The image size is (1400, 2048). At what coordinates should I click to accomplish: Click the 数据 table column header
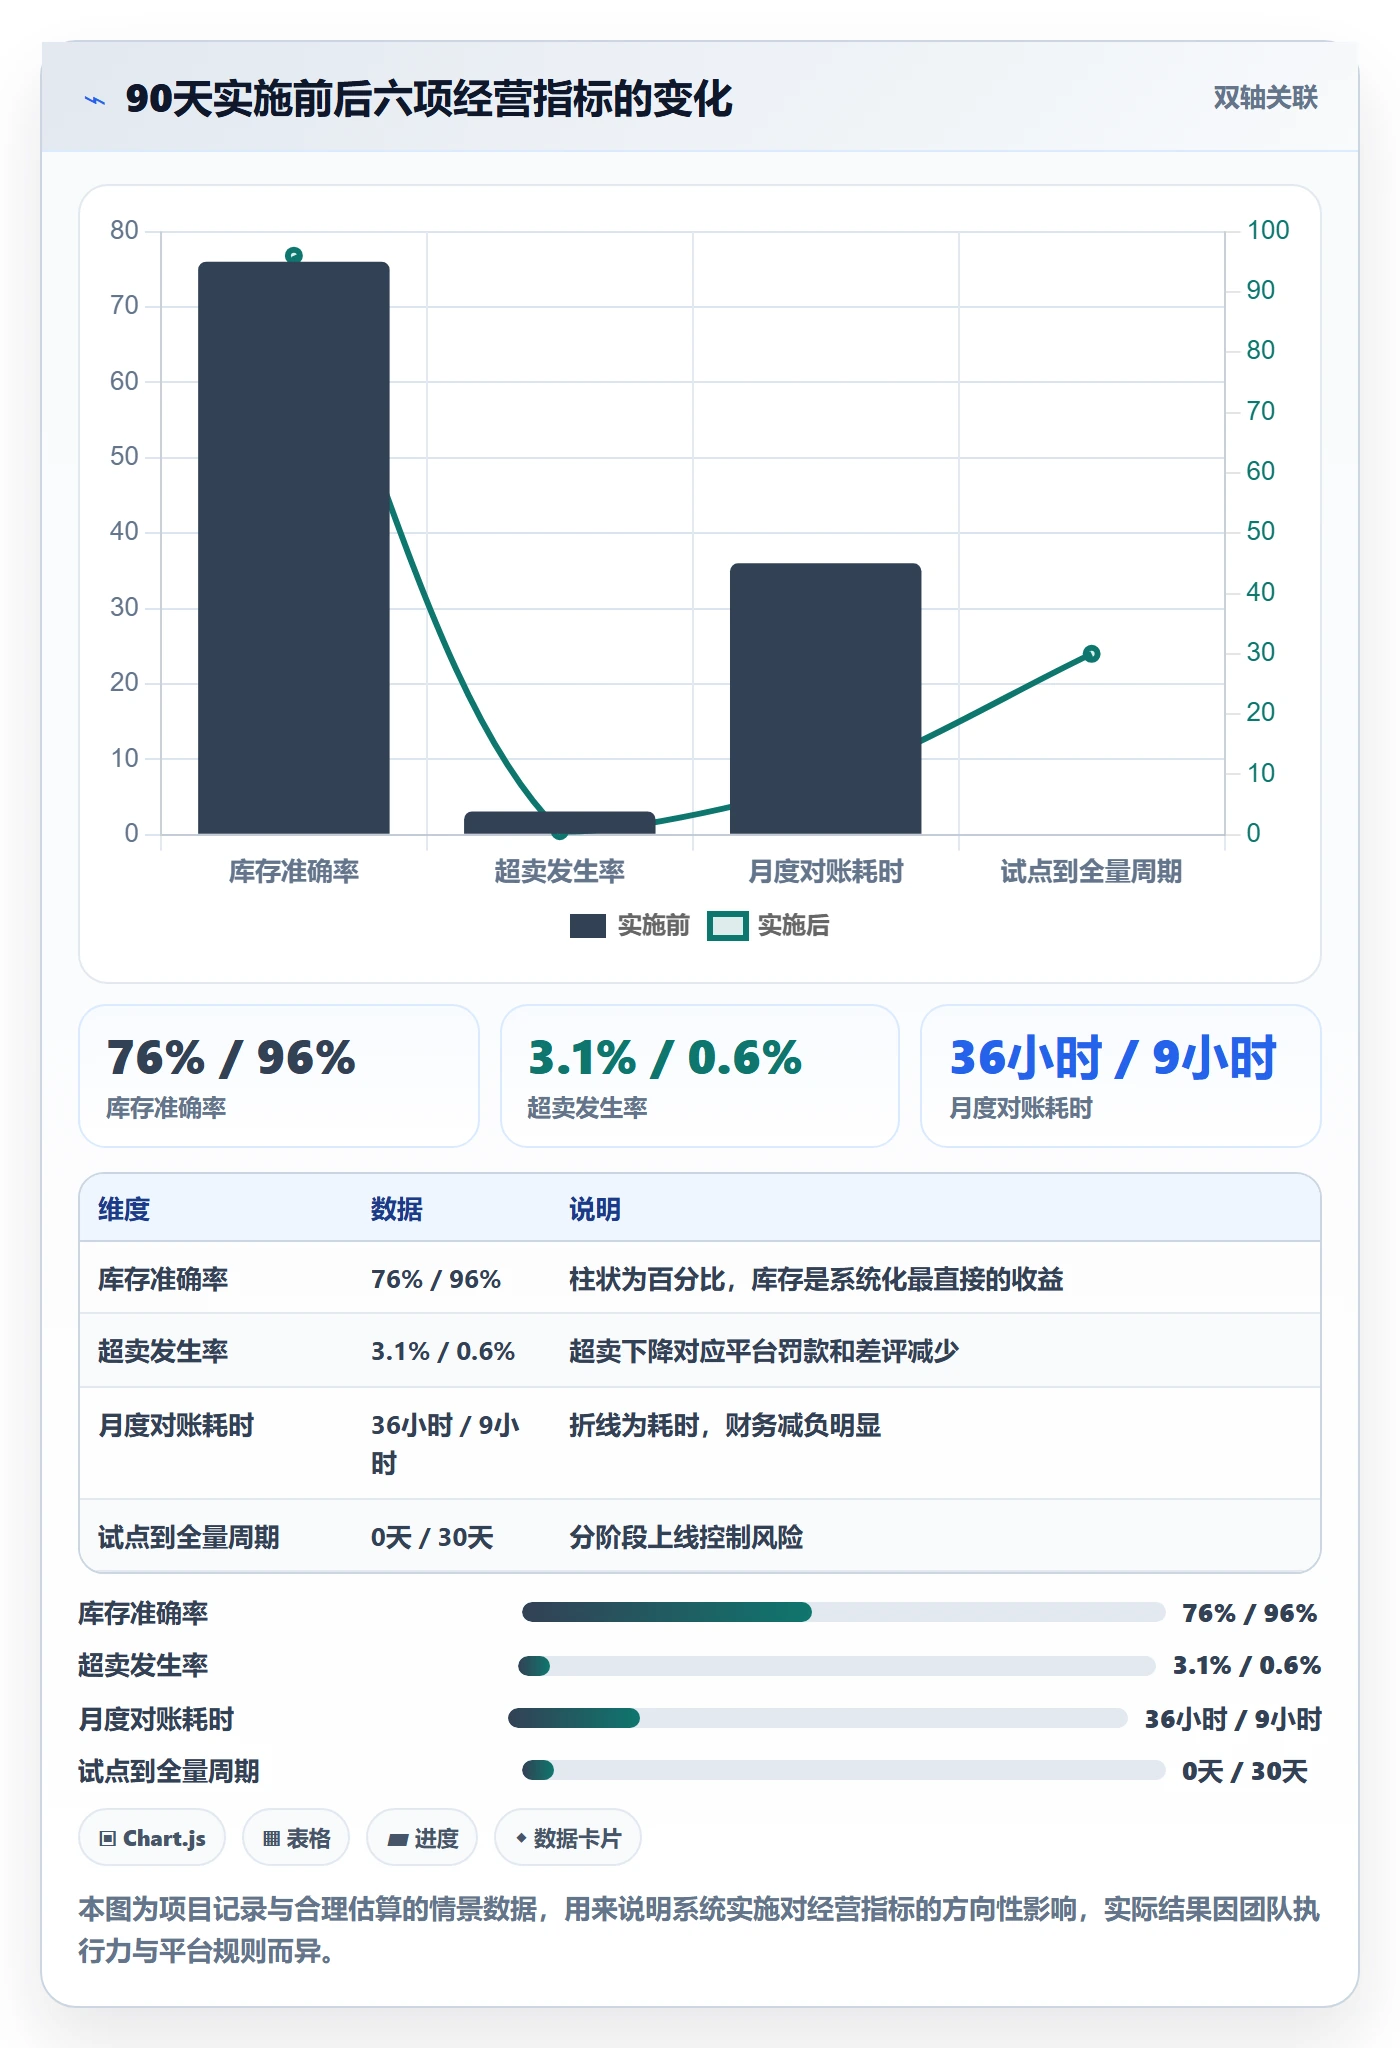coord(397,1209)
